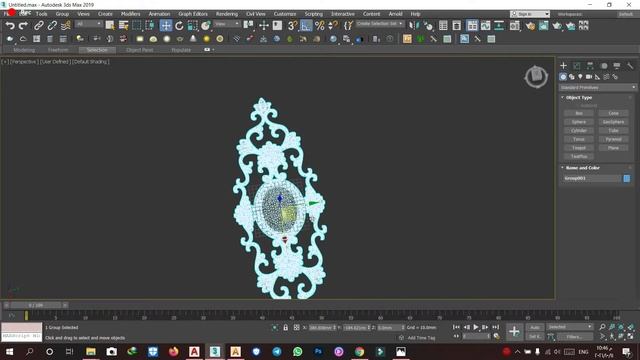Image resolution: width=640 pixels, height=360 pixels.
Task: Click the Play Animation button
Action: click(x=476, y=327)
